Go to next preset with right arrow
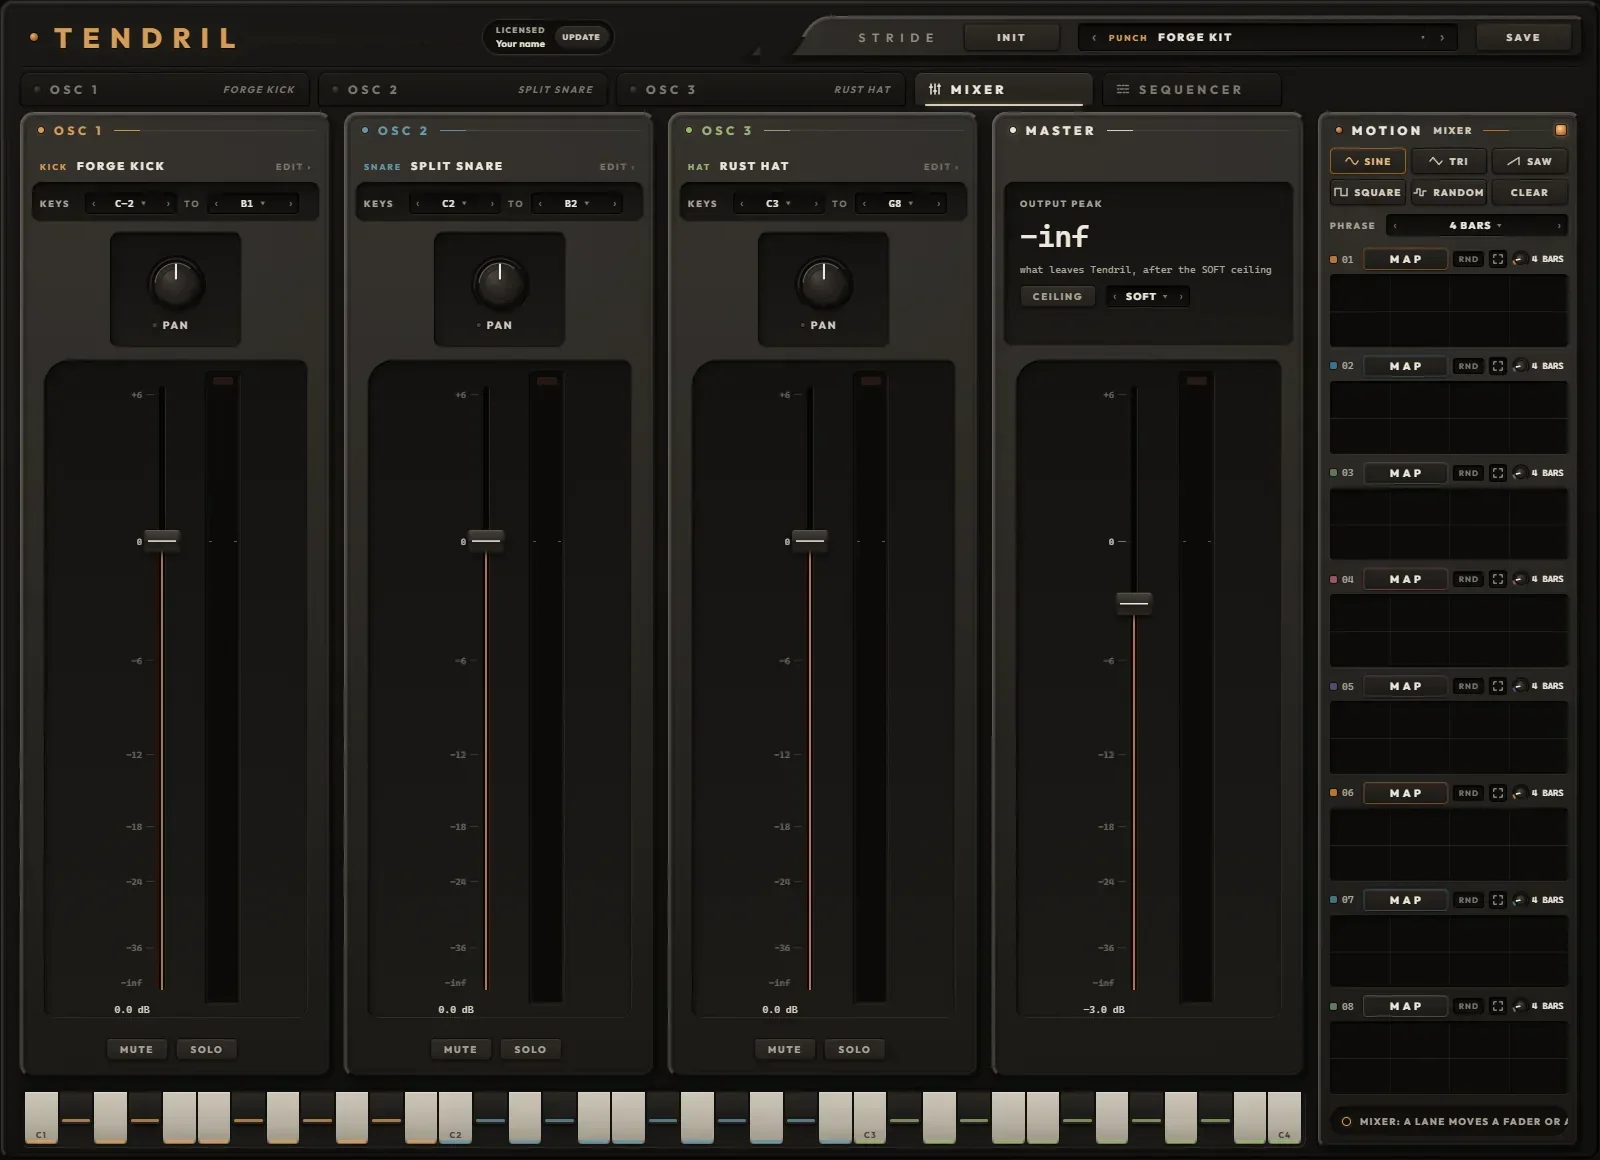This screenshot has width=1600, height=1160. [1441, 38]
